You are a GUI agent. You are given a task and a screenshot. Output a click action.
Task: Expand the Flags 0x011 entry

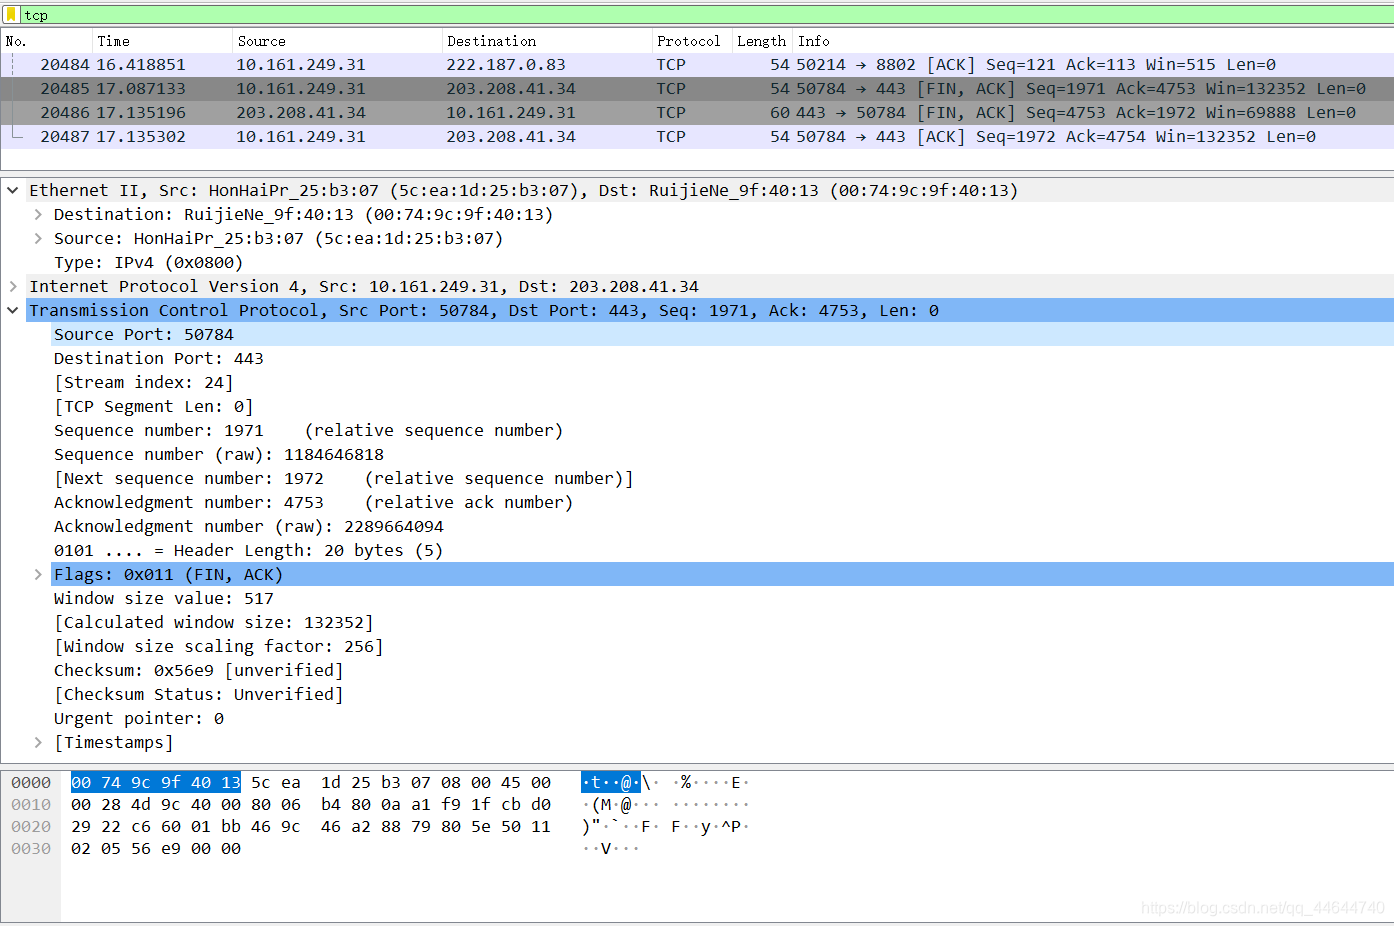click(38, 574)
